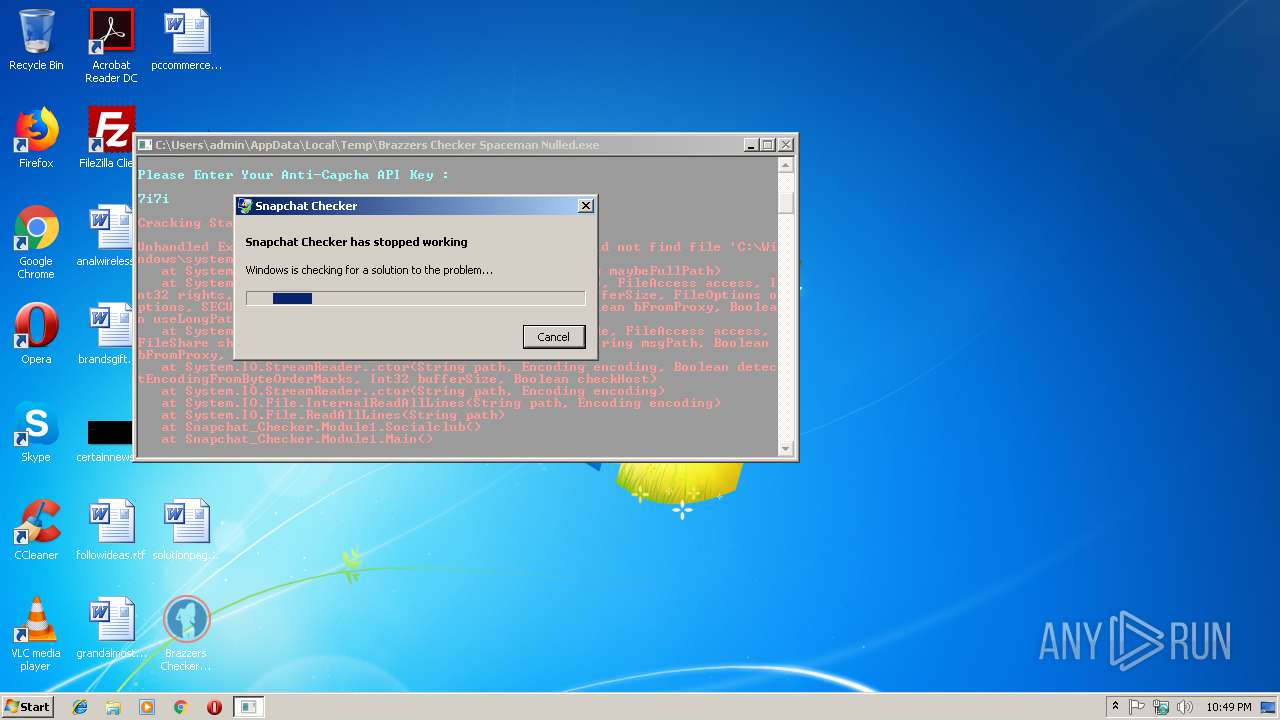1280x720 pixels.
Task: Open the solutionpag document icon
Action: pyautogui.click(x=187, y=530)
